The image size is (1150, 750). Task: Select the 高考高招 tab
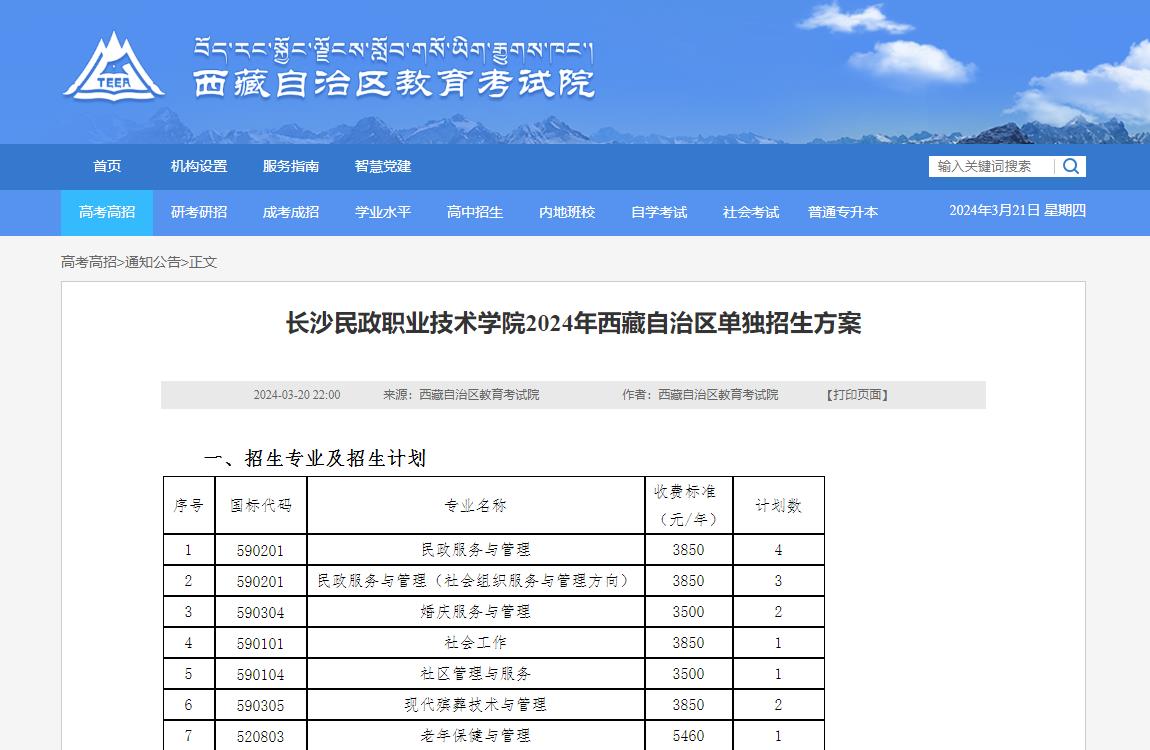(x=107, y=213)
